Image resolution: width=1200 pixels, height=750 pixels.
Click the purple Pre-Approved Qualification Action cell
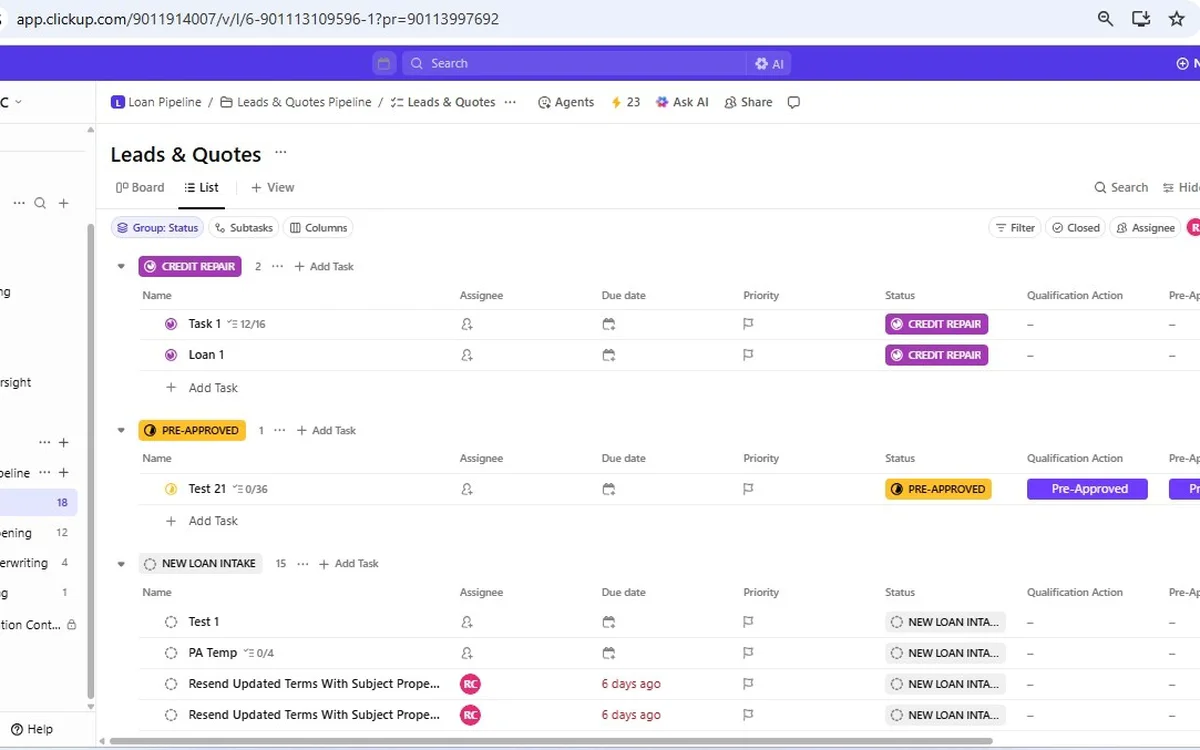pyautogui.click(x=1087, y=489)
